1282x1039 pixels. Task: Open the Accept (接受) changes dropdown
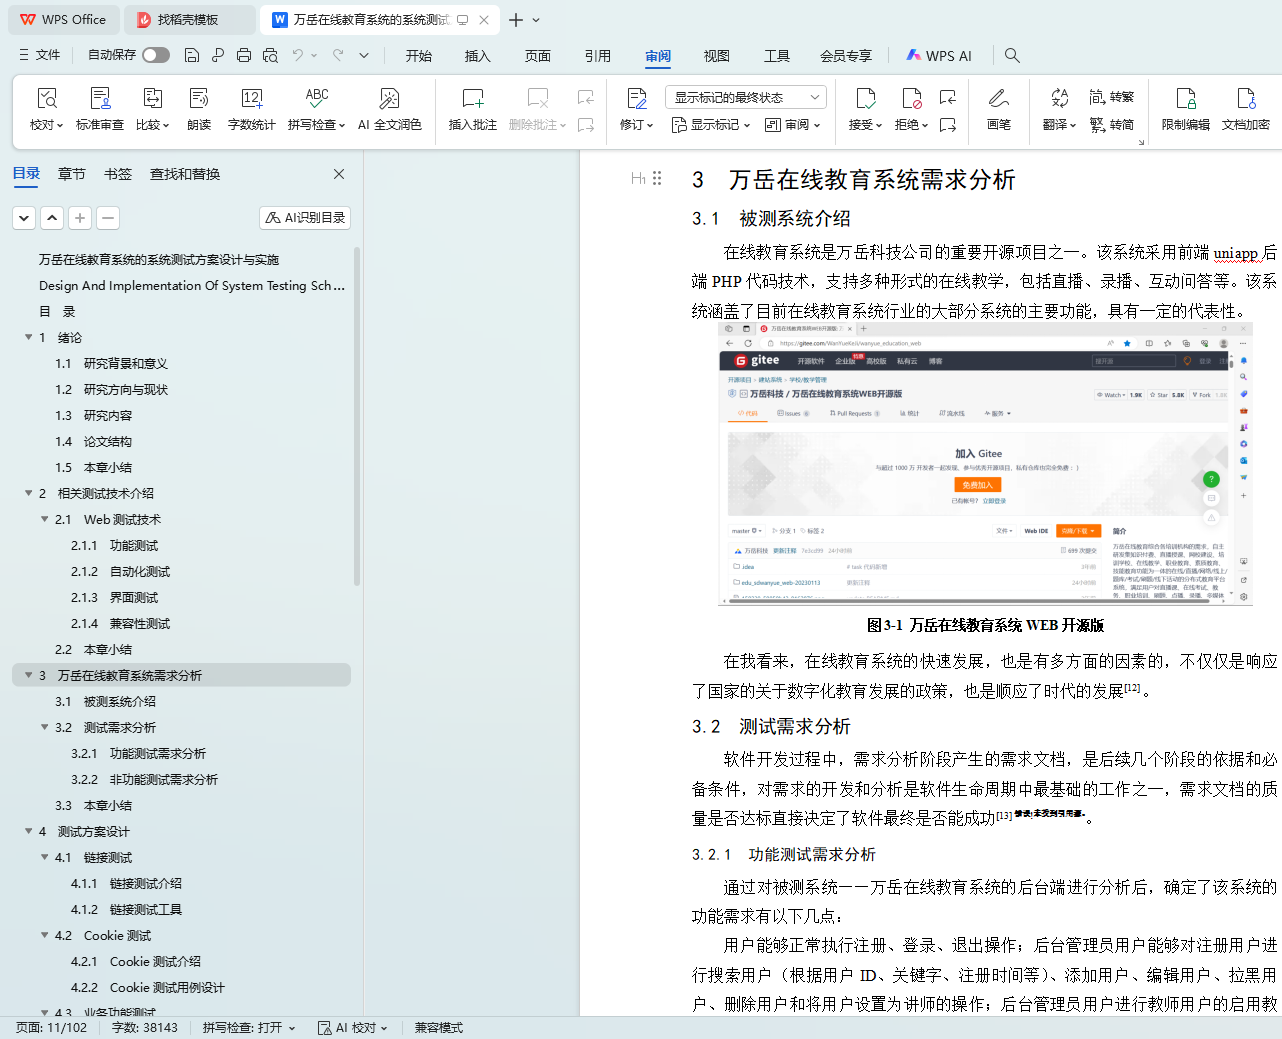(865, 125)
